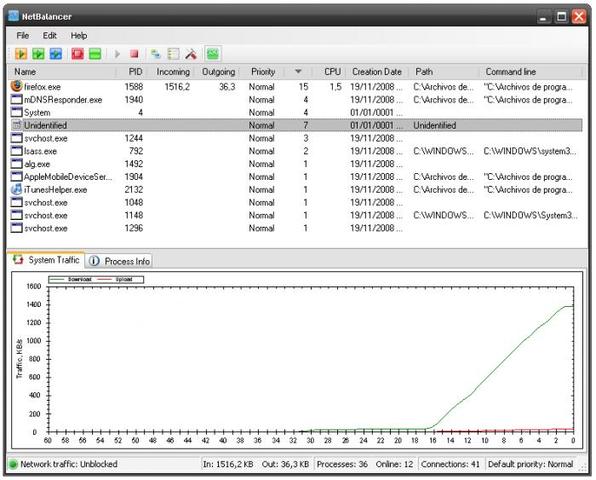Click the Processes: 36 status entry
This screenshot has width=596, height=480.
tap(342, 464)
